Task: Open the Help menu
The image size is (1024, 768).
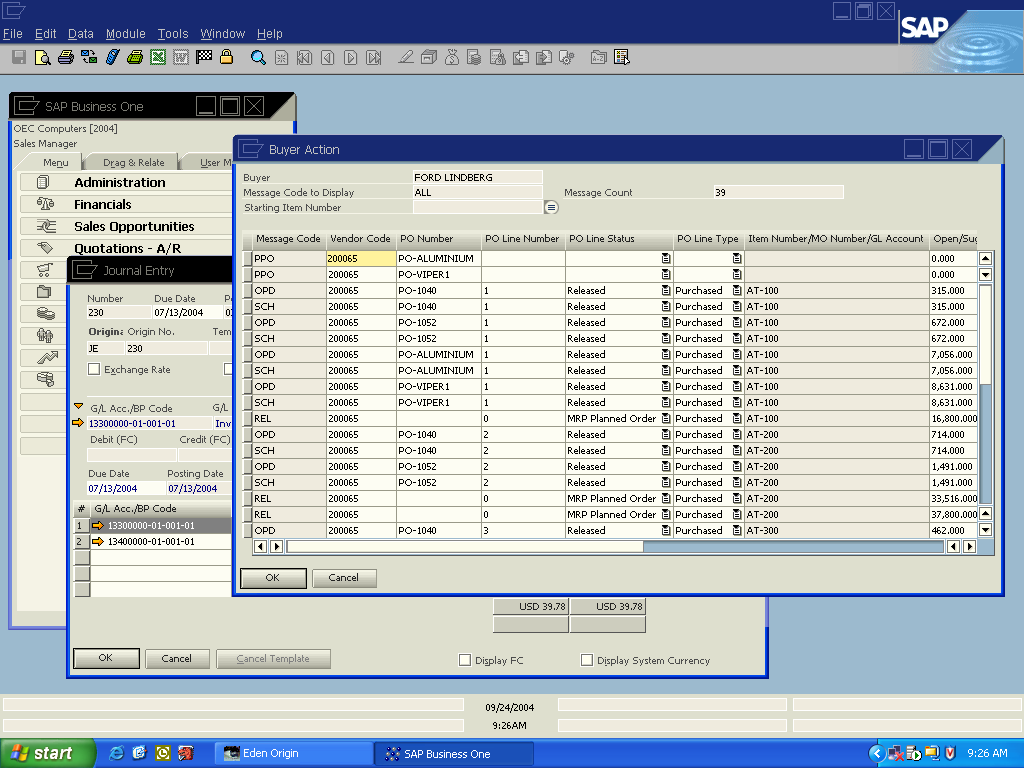Action: [269, 34]
